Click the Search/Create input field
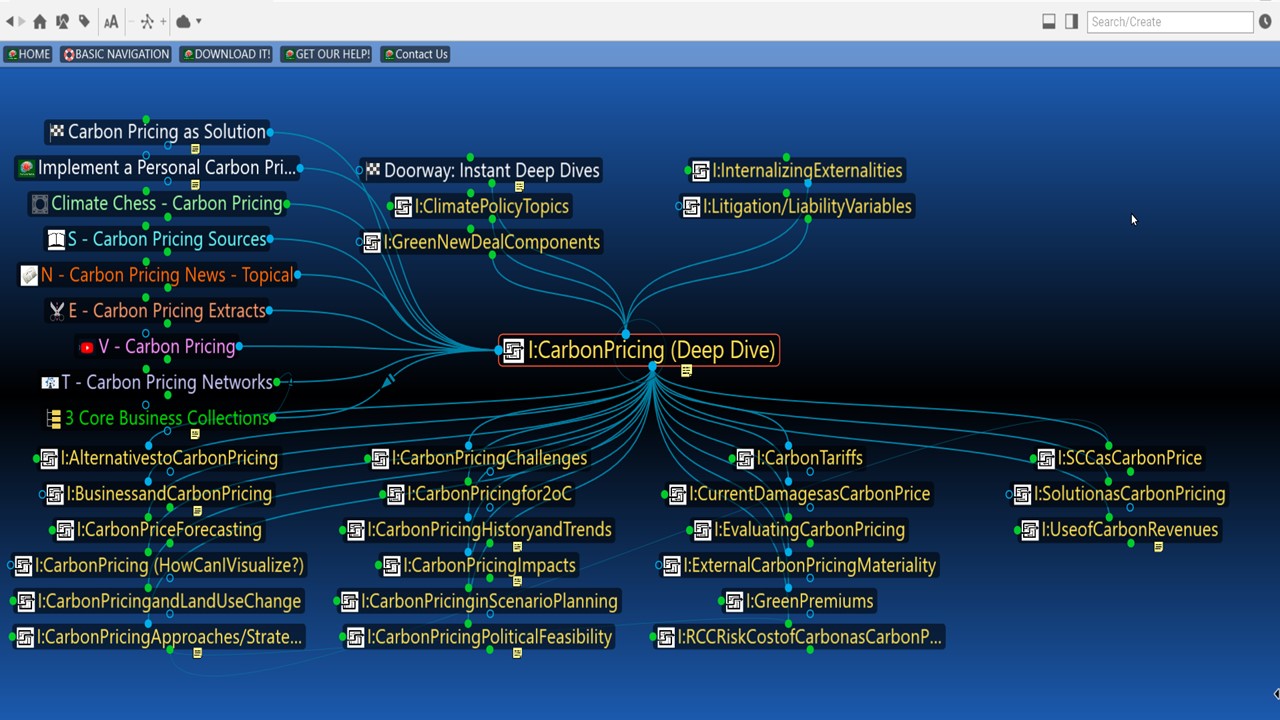The height and width of the screenshot is (720, 1280). pyautogui.click(x=1169, y=21)
